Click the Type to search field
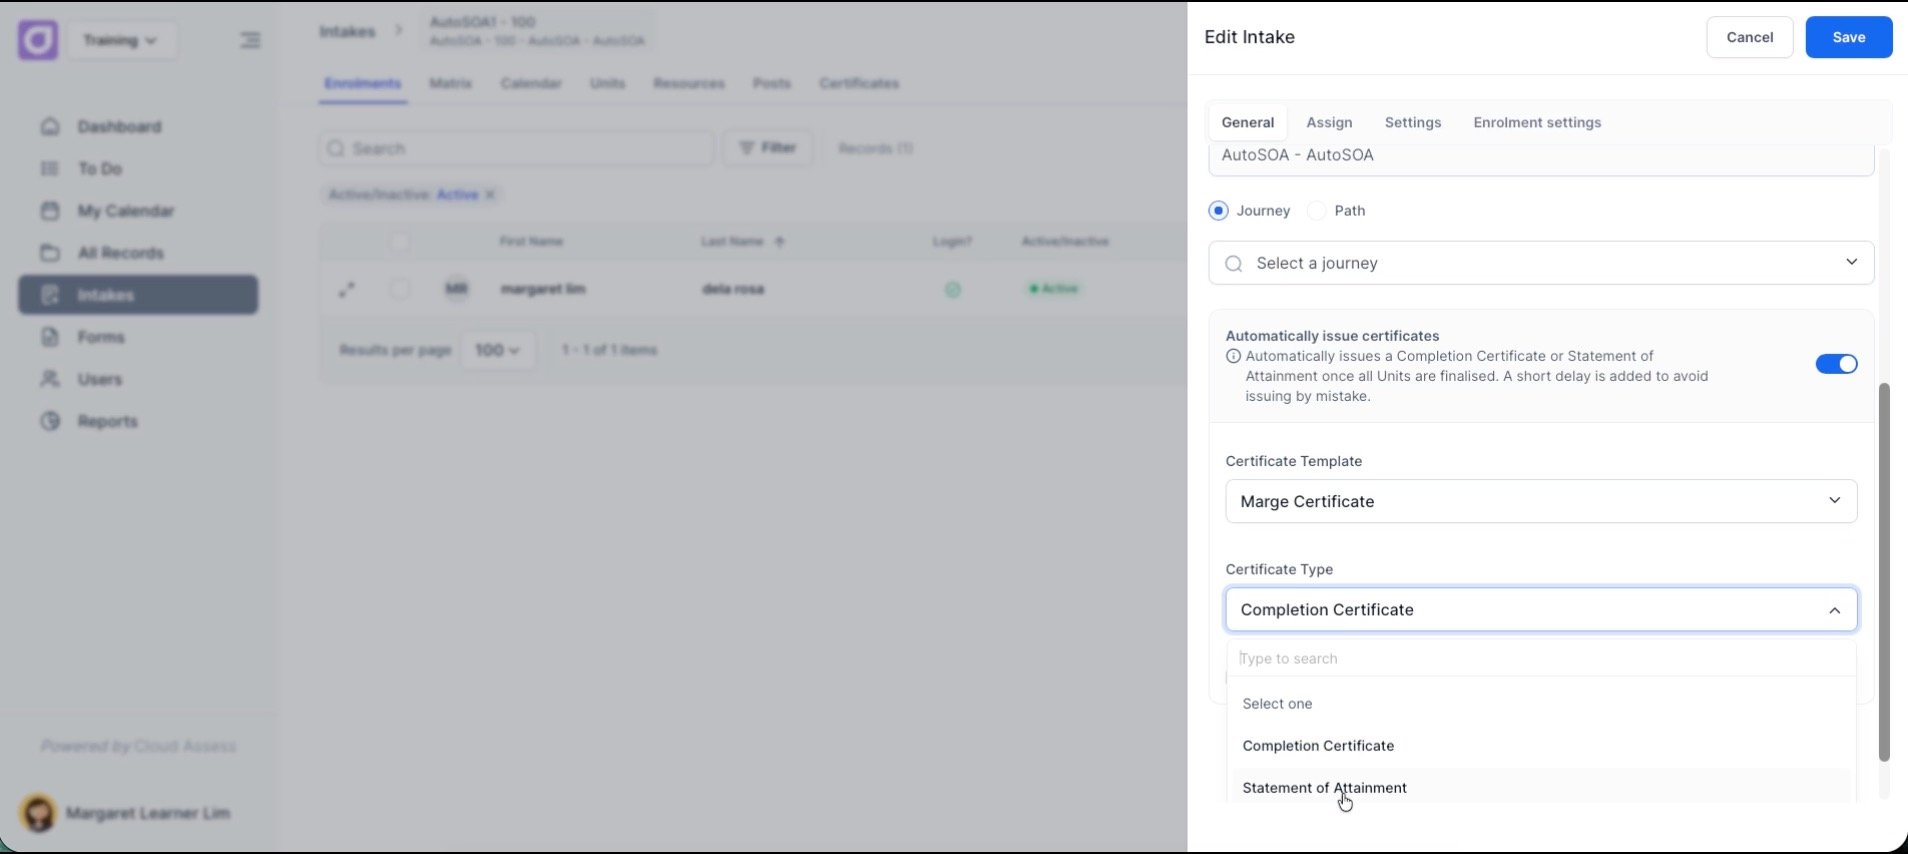Viewport: 1908px width, 854px height. 1541,659
